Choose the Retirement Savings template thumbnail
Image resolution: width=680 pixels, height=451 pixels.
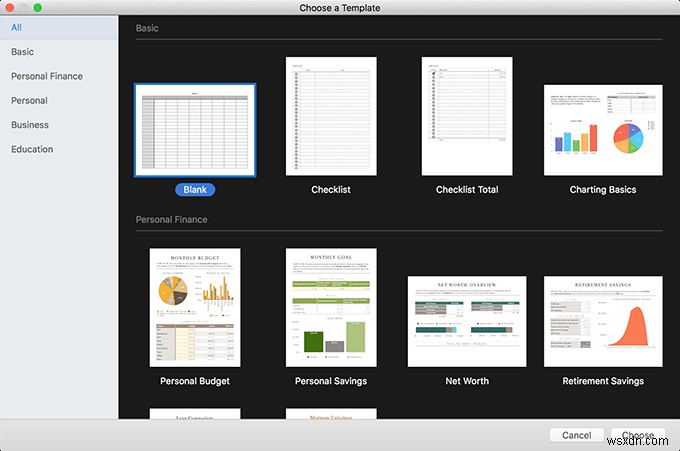(603, 321)
